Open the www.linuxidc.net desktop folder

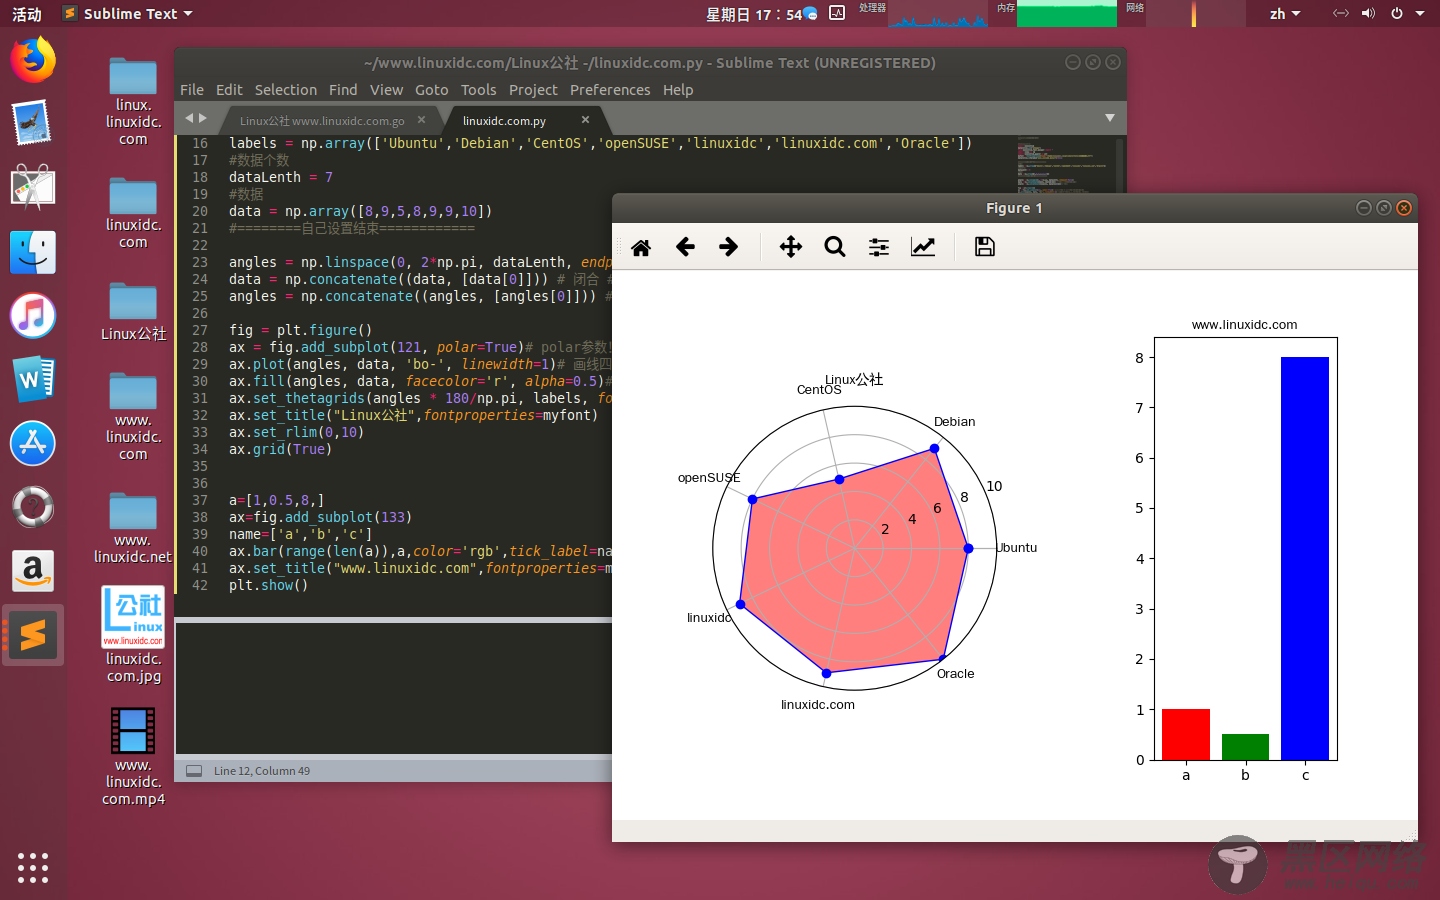click(133, 528)
